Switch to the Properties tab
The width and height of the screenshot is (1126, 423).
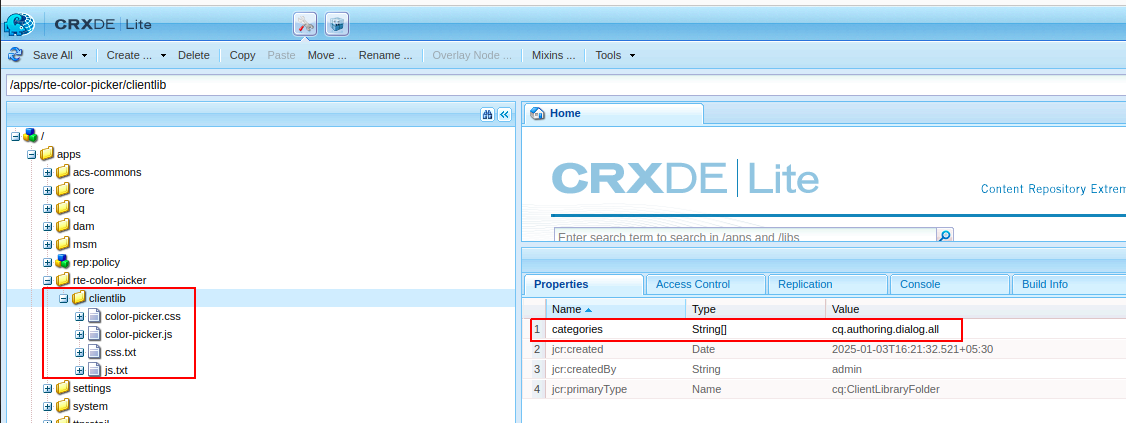point(584,284)
